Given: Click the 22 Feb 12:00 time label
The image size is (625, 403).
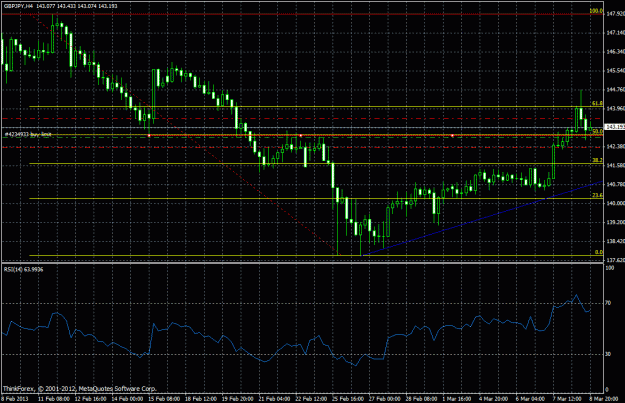Looking at the screenshot, I should coord(311,399).
